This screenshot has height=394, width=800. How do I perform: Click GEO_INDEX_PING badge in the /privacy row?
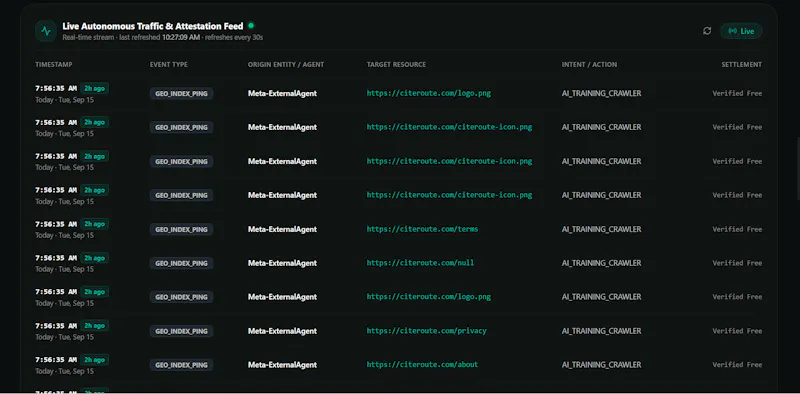182,331
